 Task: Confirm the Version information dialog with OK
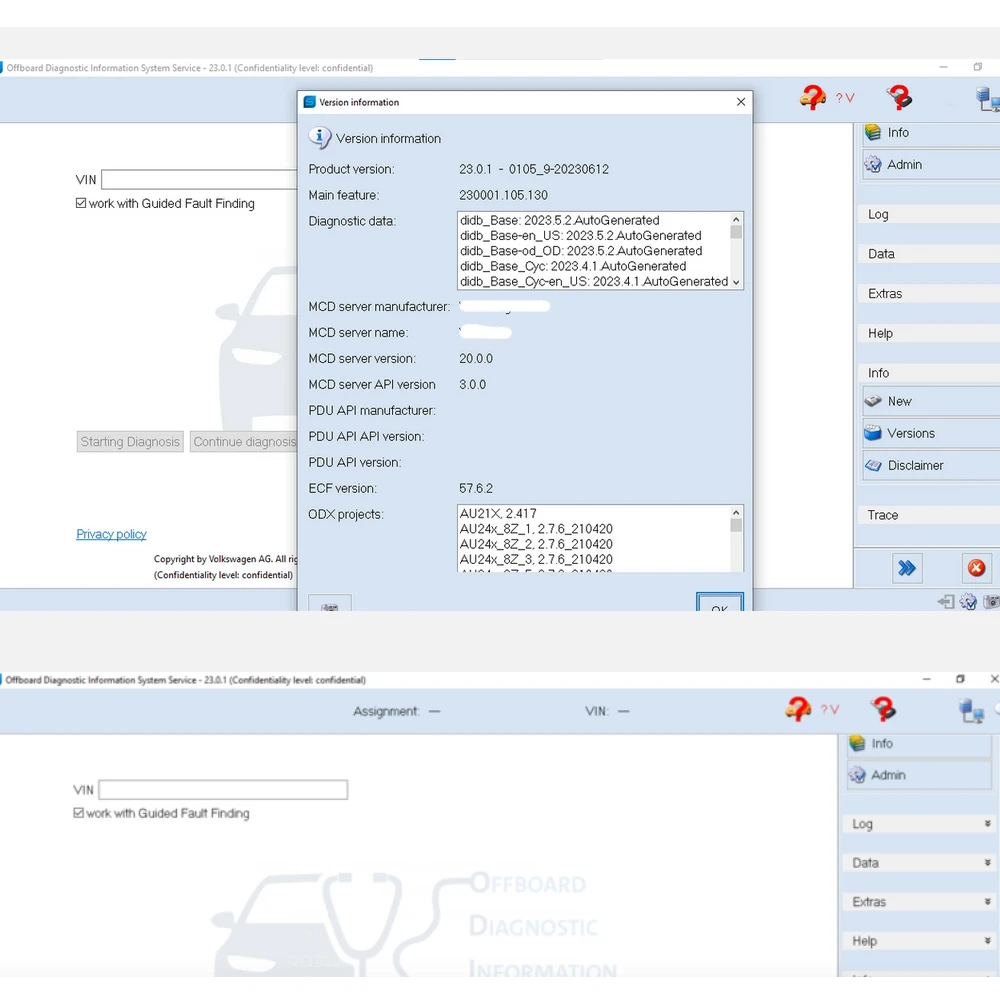click(x=719, y=603)
